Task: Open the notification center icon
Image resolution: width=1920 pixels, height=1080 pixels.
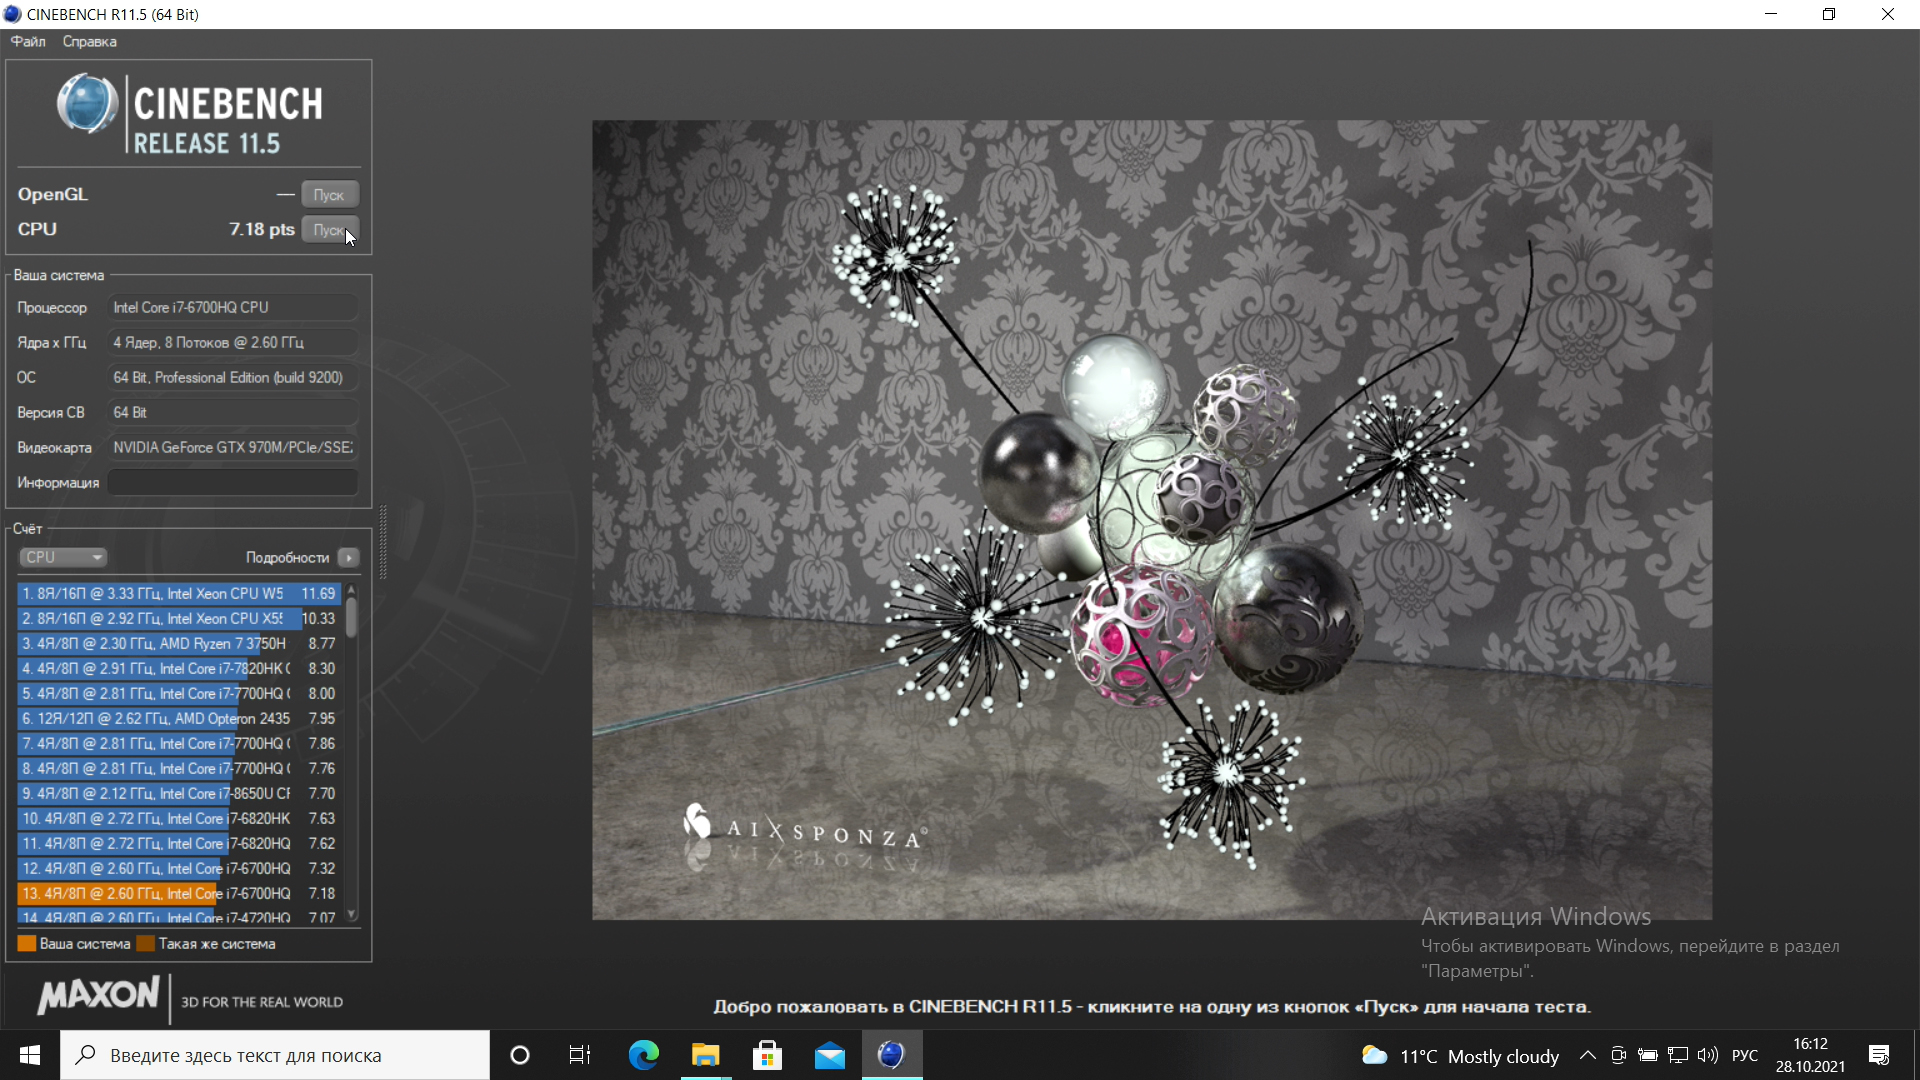Action: coord(1879,1055)
